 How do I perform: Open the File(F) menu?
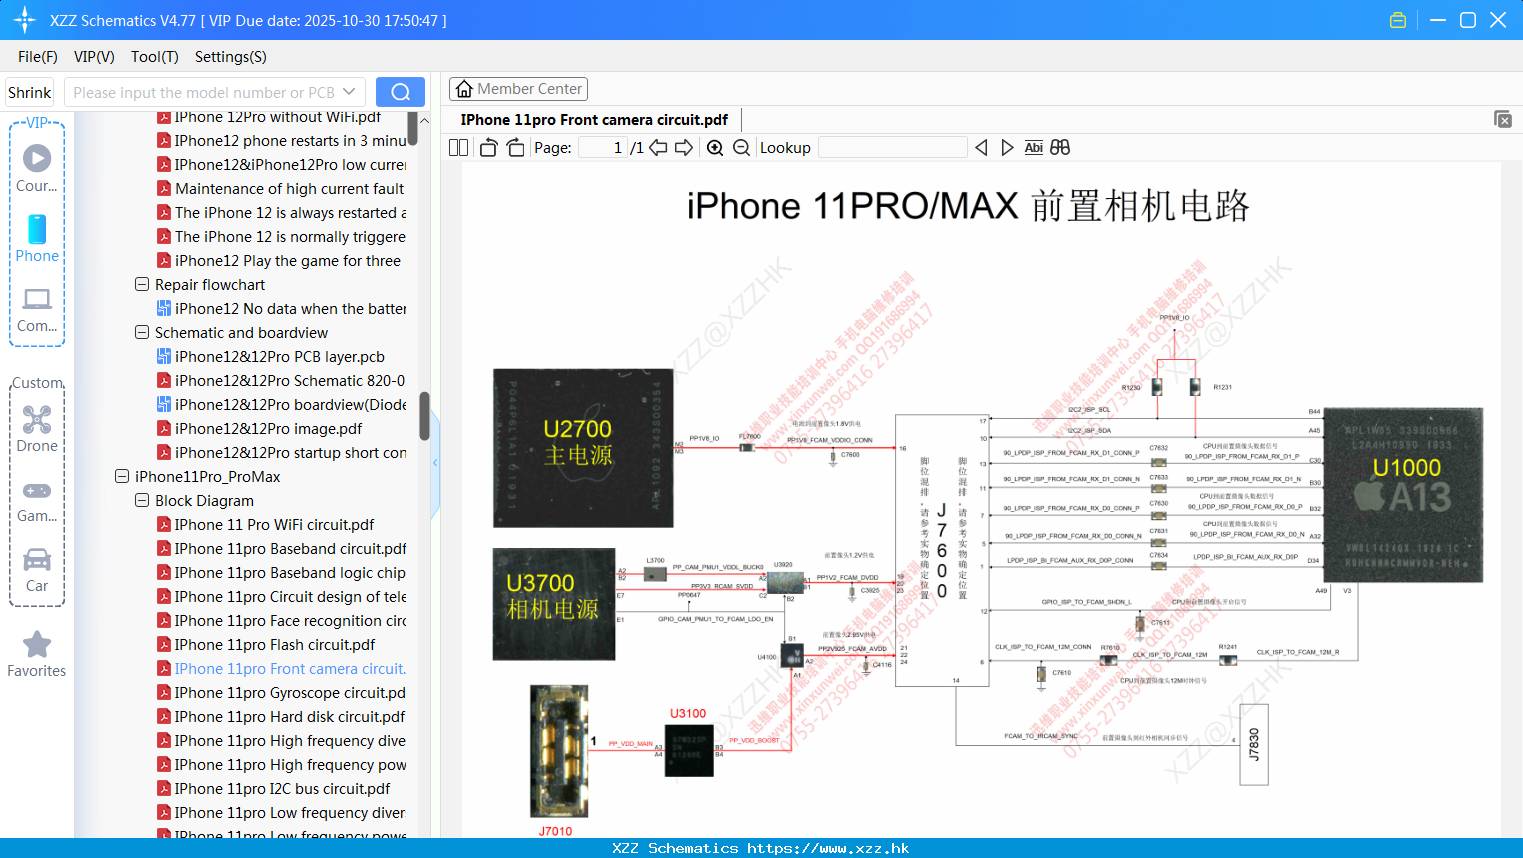click(x=38, y=57)
